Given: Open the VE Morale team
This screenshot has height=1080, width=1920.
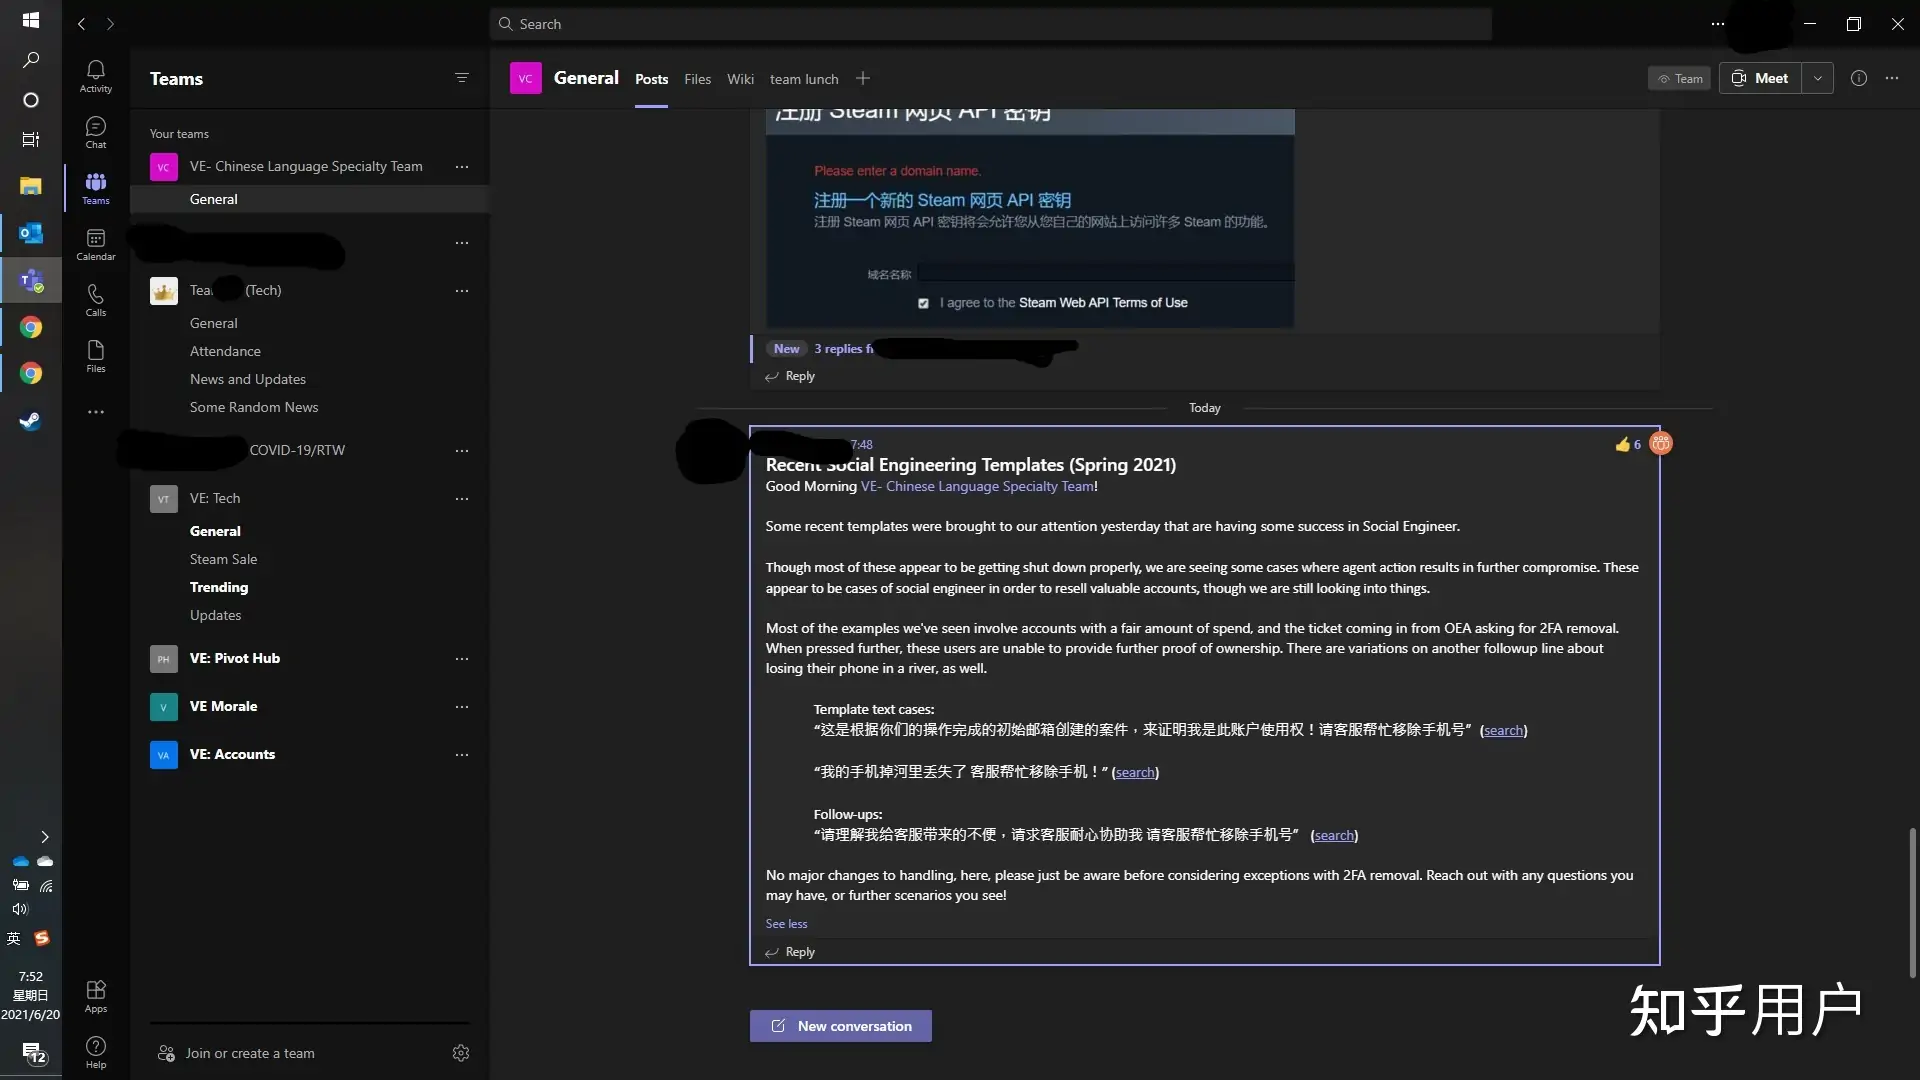Looking at the screenshot, I should tap(223, 706).
